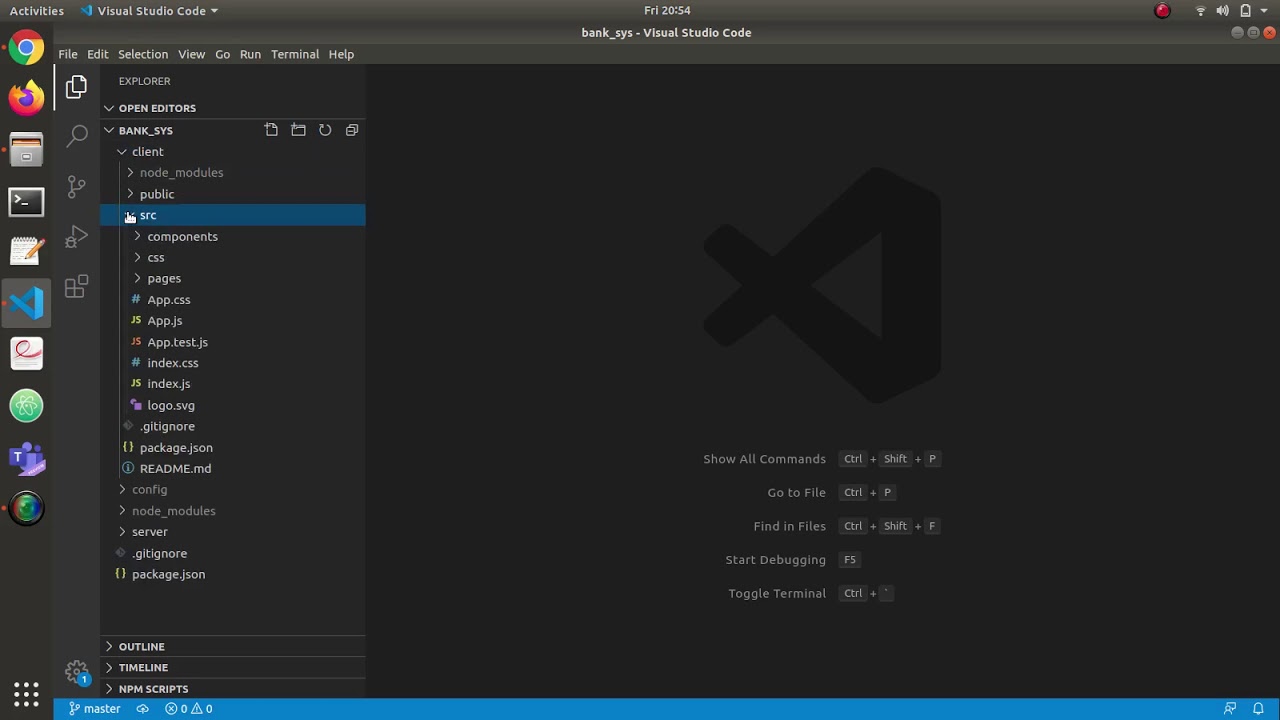Open the text editor from the dock
The height and width of the screenshot is (720, 1280).
click(x=27, y=251)
